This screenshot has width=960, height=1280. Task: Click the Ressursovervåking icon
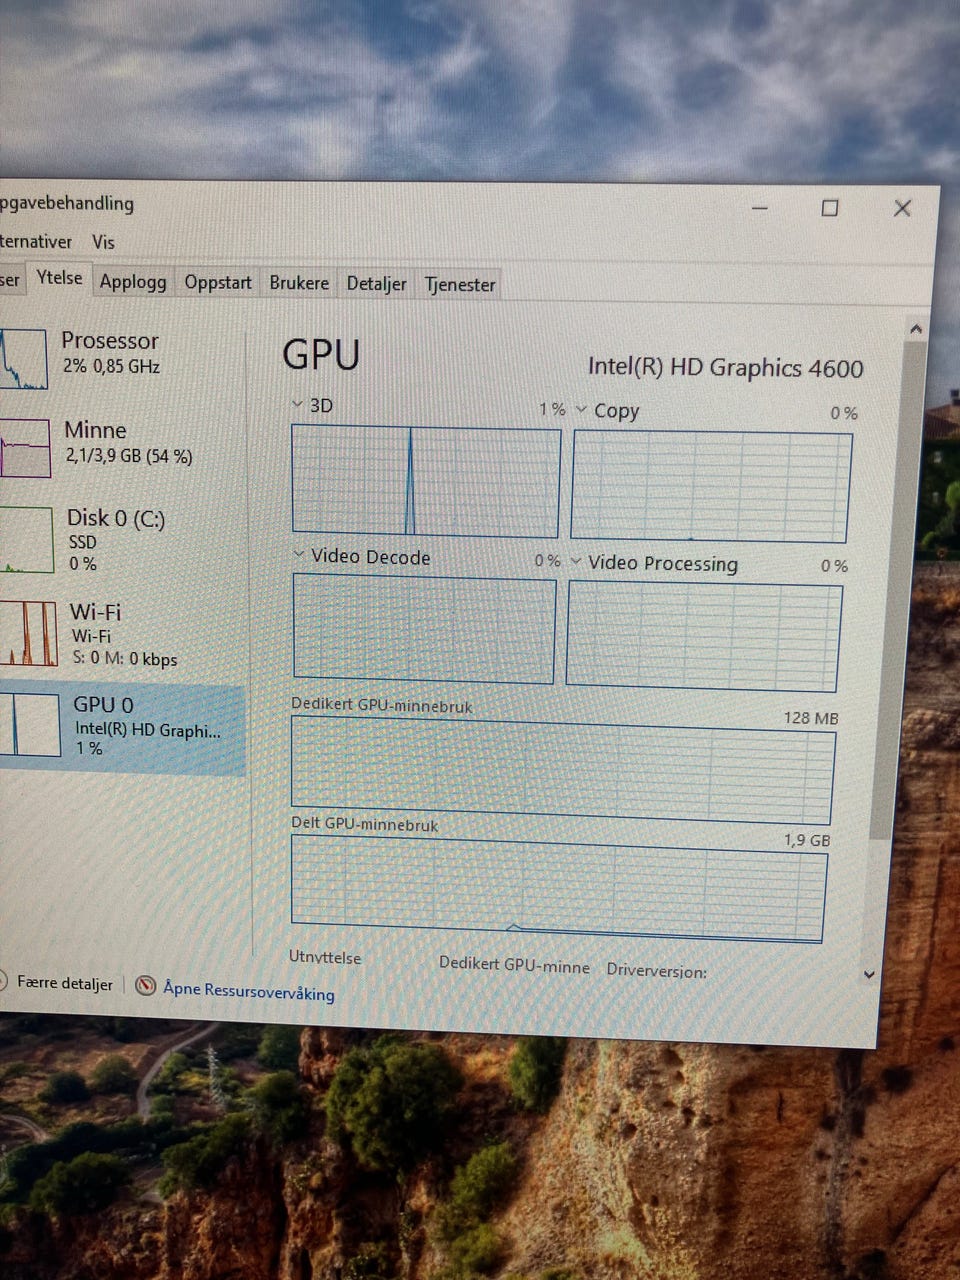[146, 985]
